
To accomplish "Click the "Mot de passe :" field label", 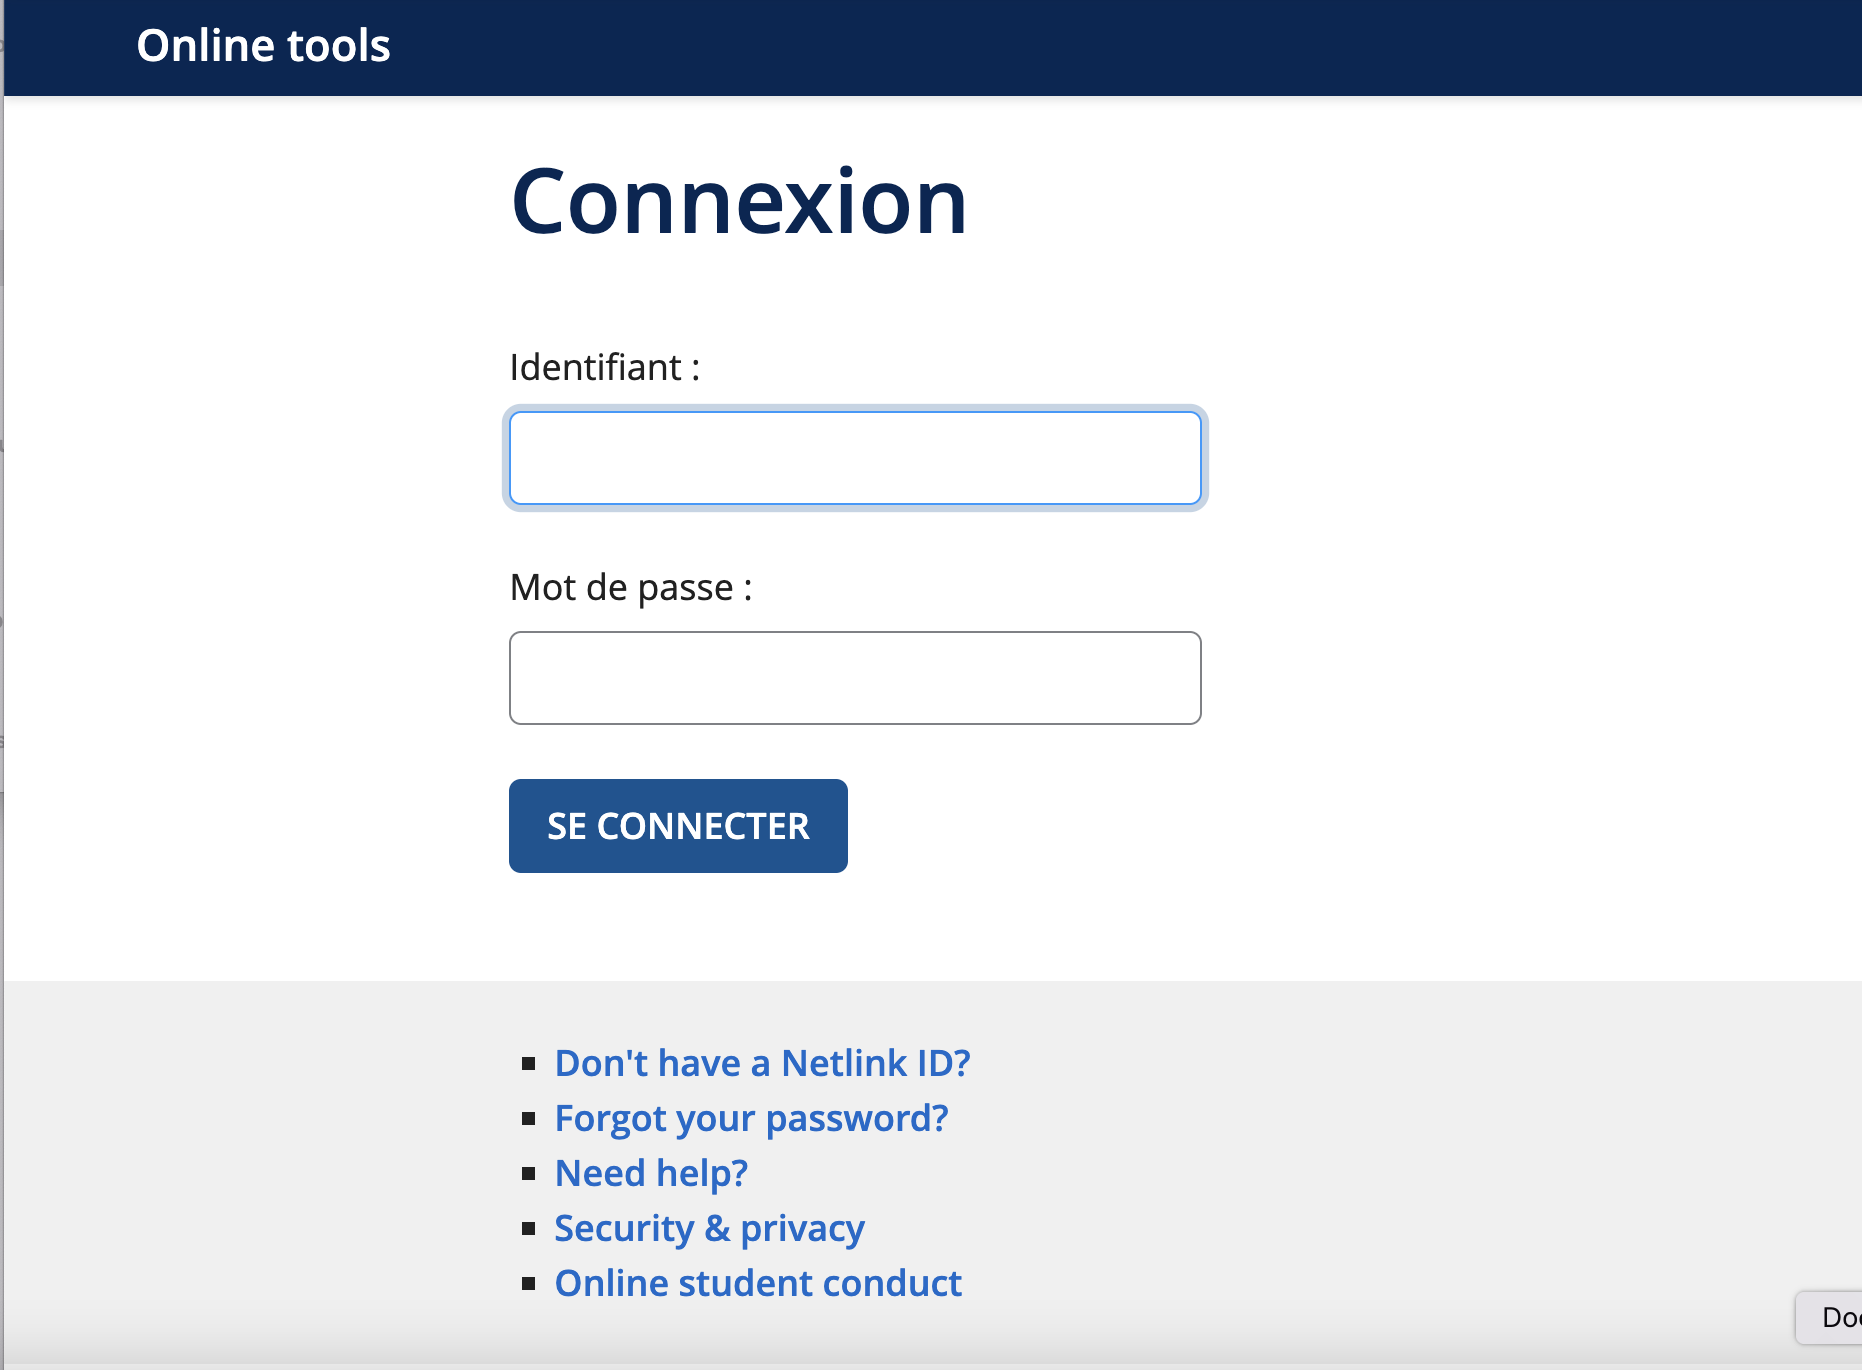I will (x=631, y=587).
